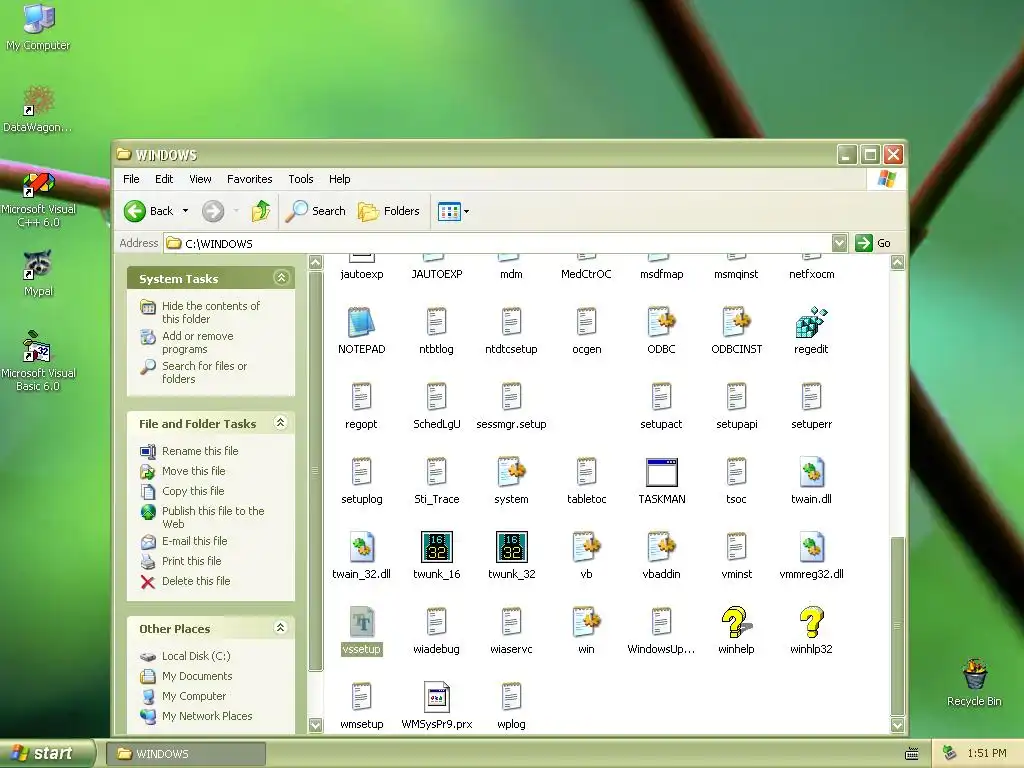This screenshot has width=1024, height=768.
Task: Select the Mypal desktop shortcut
Action: coord(39,266)
